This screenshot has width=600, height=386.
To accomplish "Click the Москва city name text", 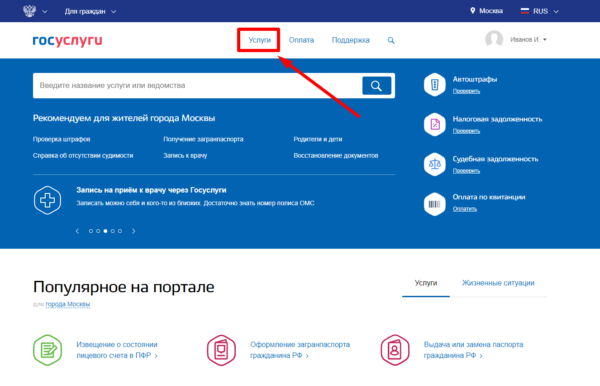I will (491, 11).
